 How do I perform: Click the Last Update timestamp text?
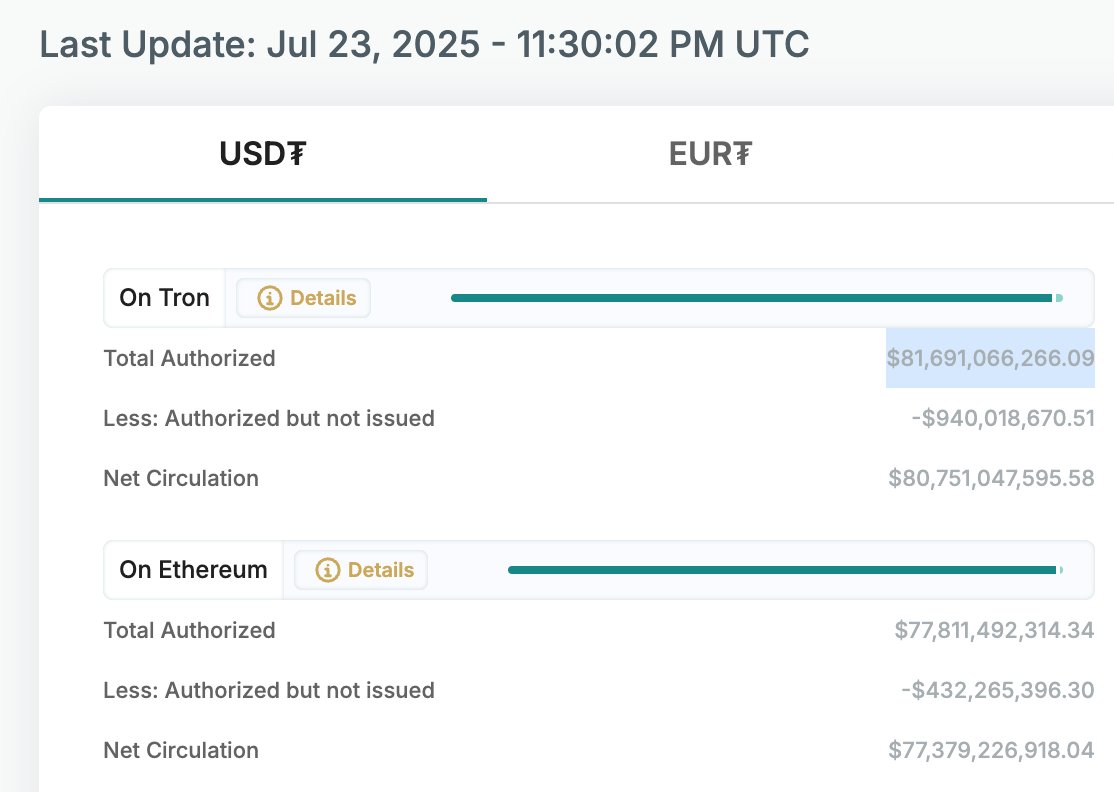424,45
